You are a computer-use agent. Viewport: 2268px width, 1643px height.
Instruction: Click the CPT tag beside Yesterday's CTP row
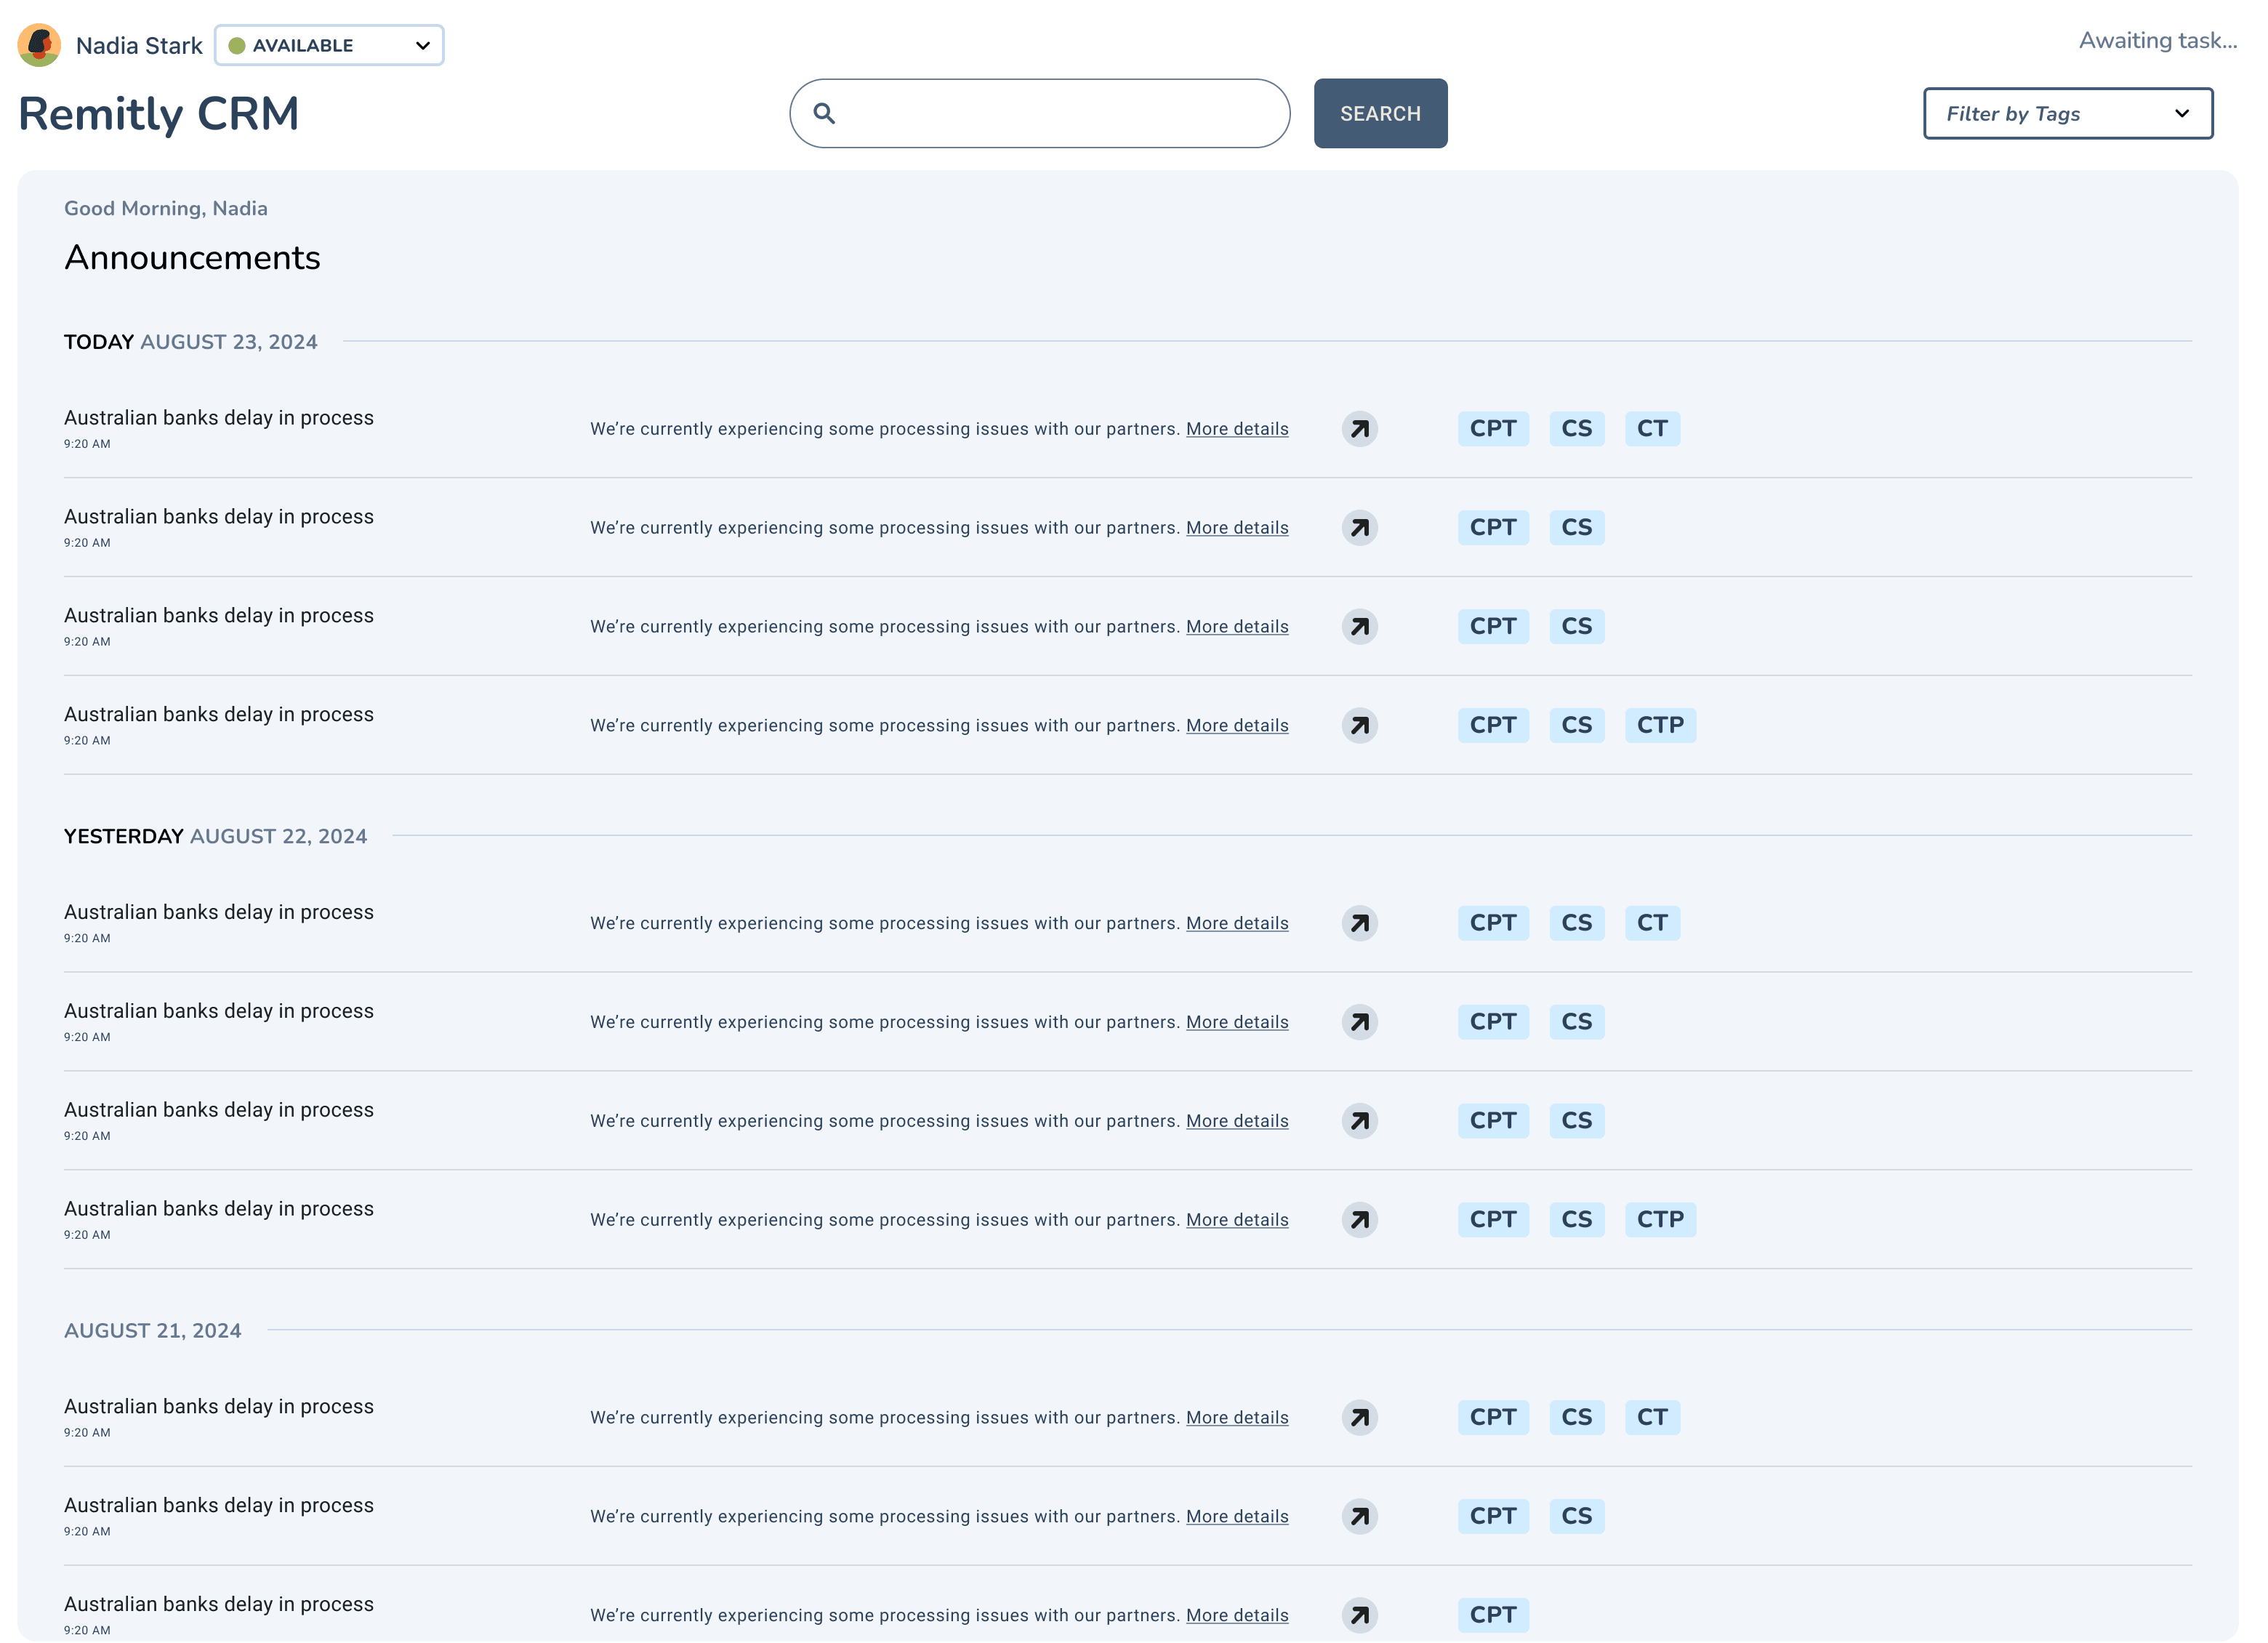coord(1493,1220)
